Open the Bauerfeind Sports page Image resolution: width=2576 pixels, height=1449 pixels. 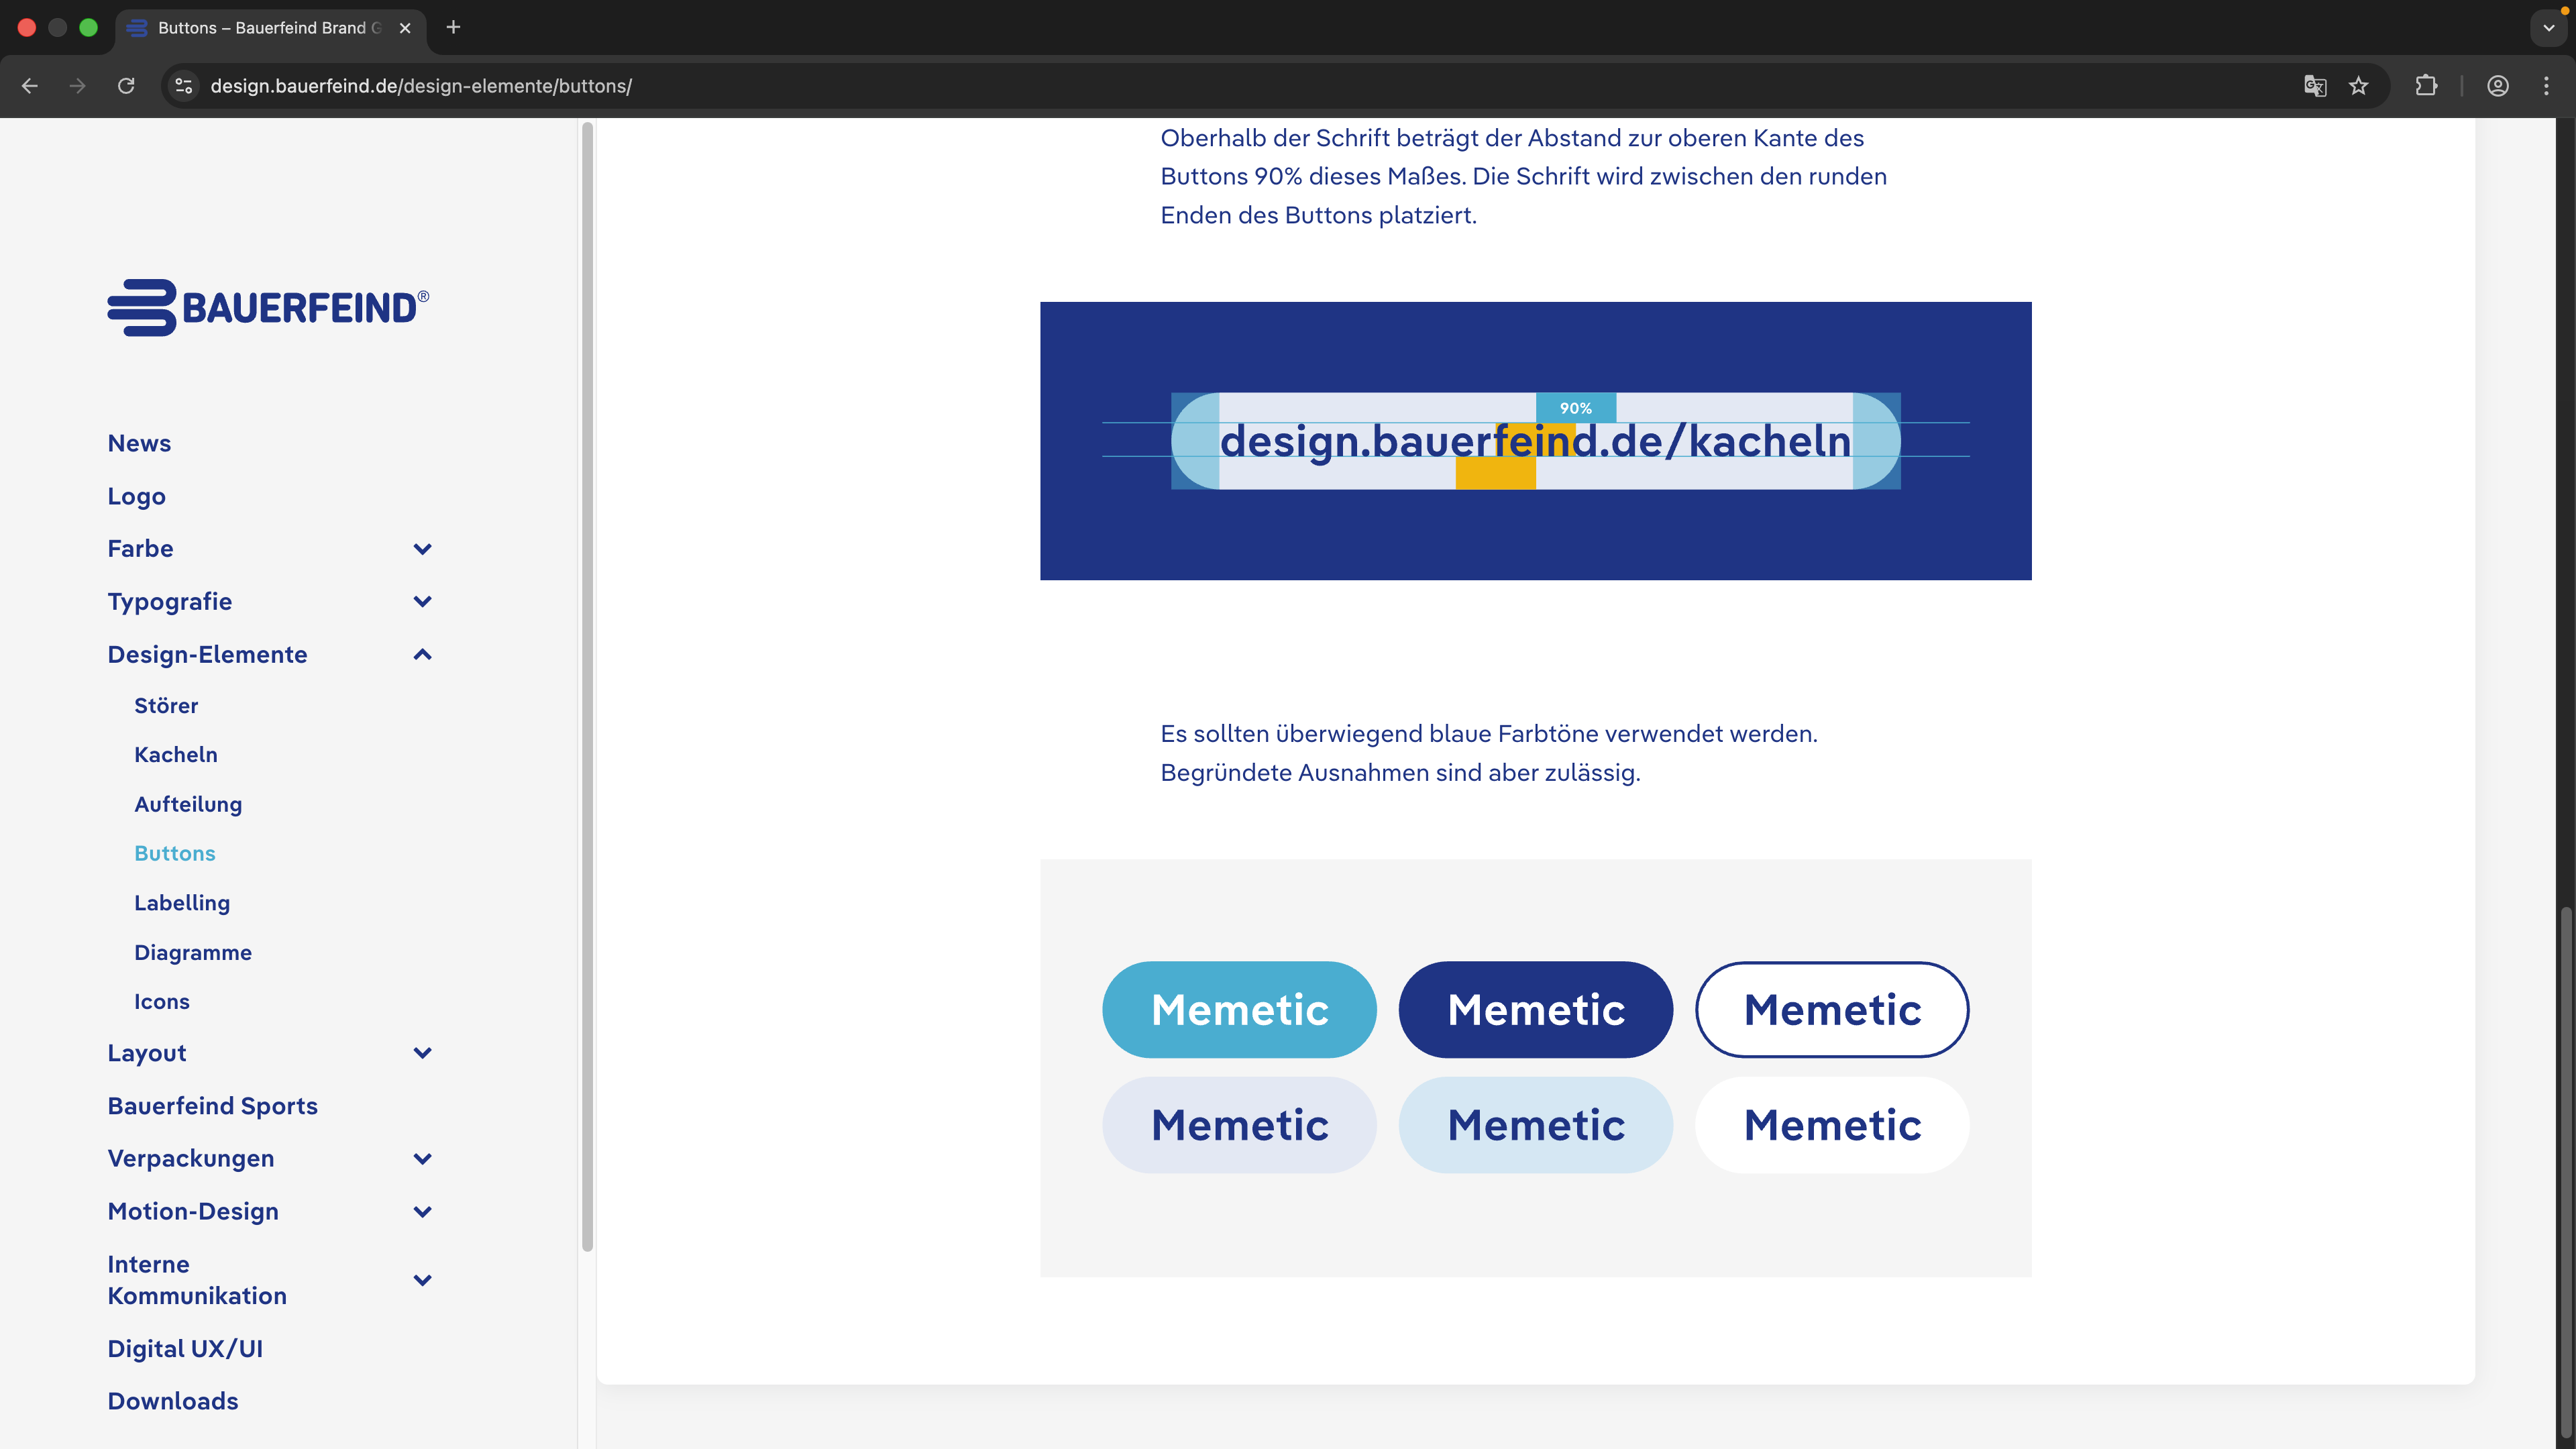213,1106
